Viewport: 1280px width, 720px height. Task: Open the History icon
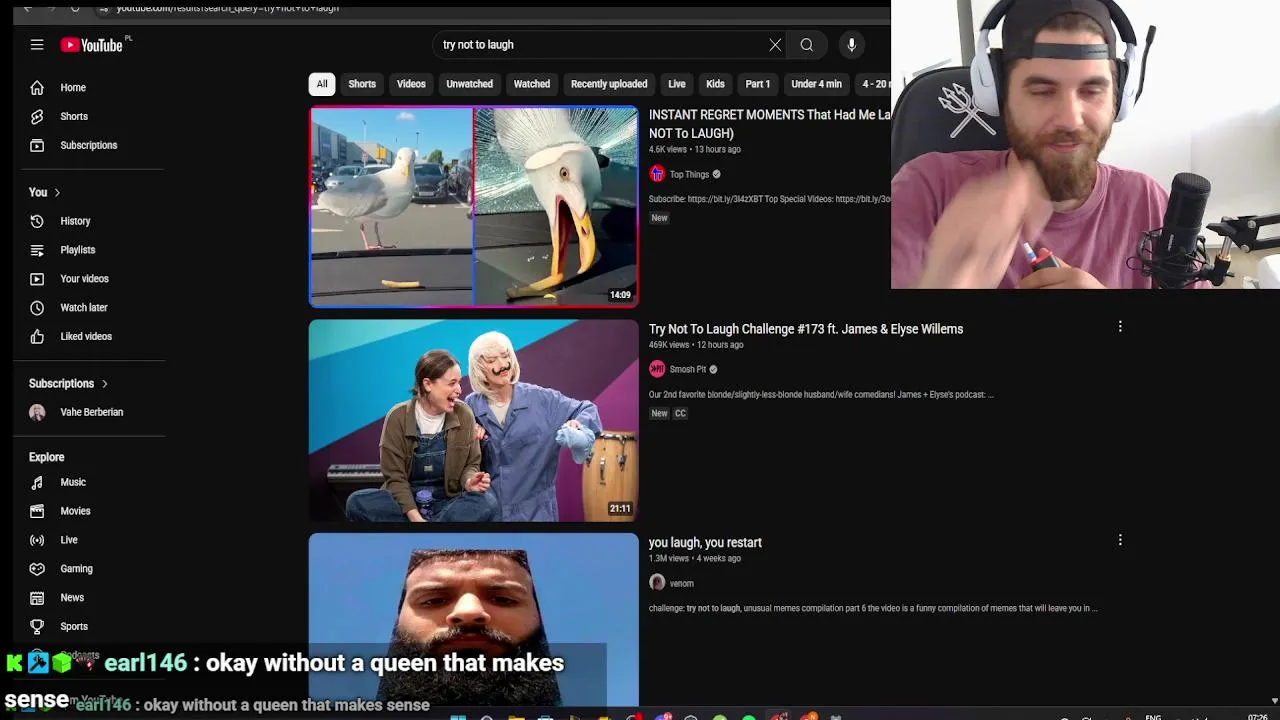pos(37,222)
